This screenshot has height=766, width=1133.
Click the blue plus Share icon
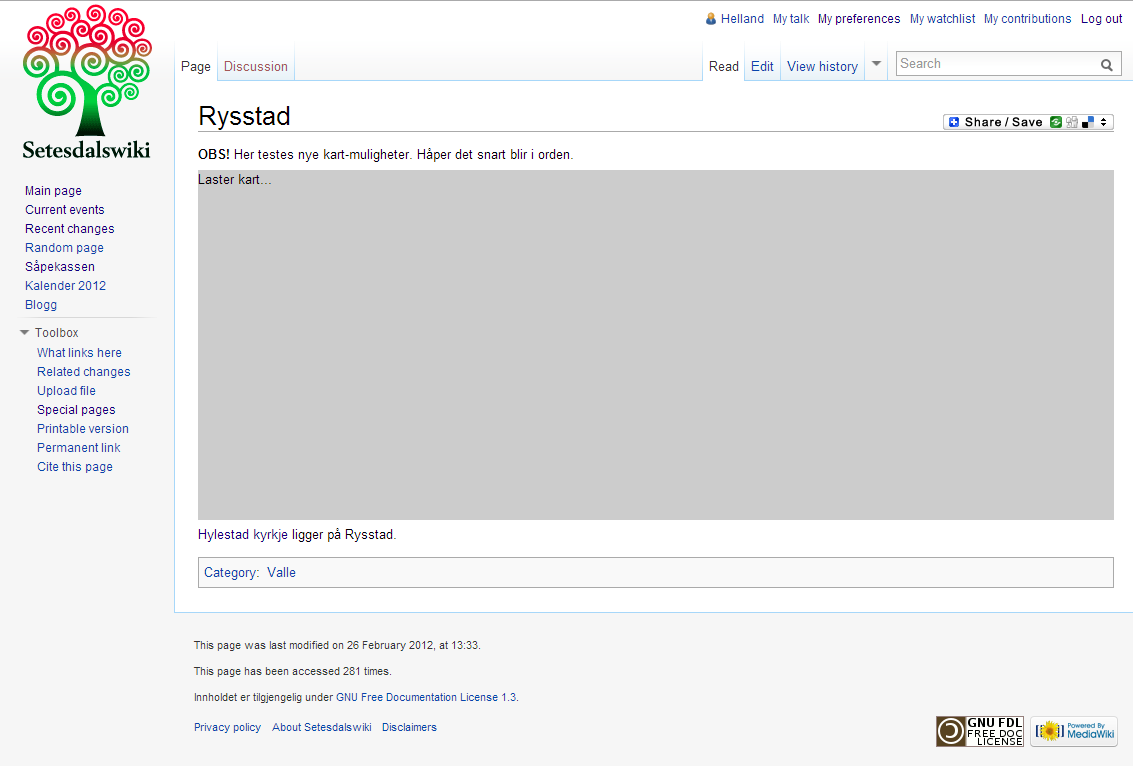click(x=954, y=122)
